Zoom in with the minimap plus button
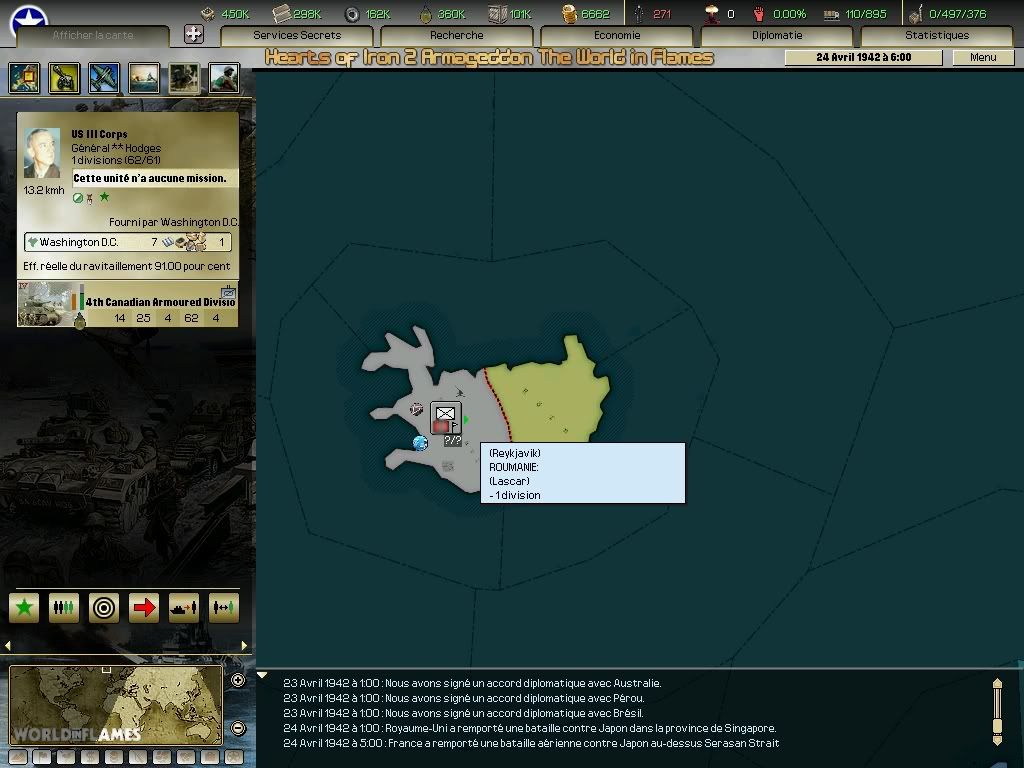Viewport: 1024px width, 768px height. (238, 680)
